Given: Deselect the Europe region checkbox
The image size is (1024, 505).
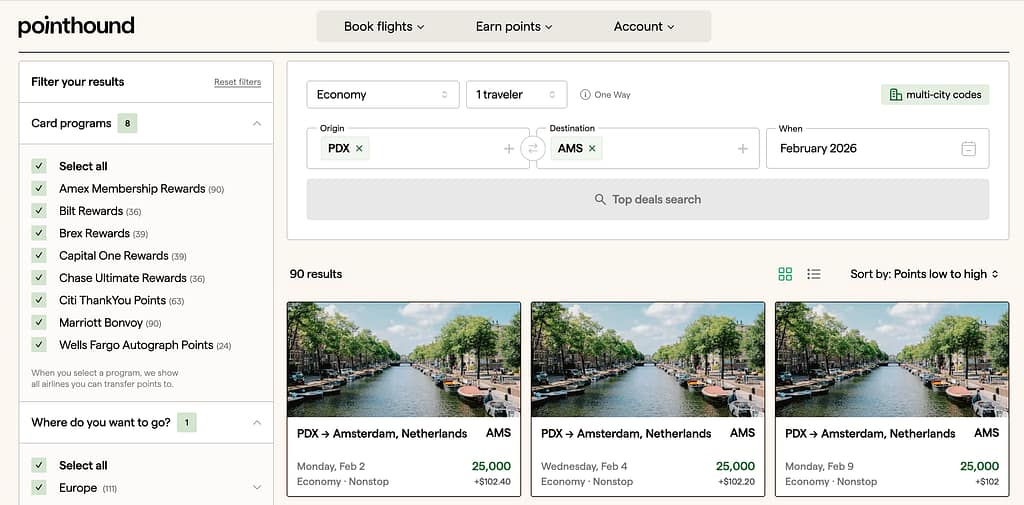Looking at the screenshot, I should [x=39, y=488].
